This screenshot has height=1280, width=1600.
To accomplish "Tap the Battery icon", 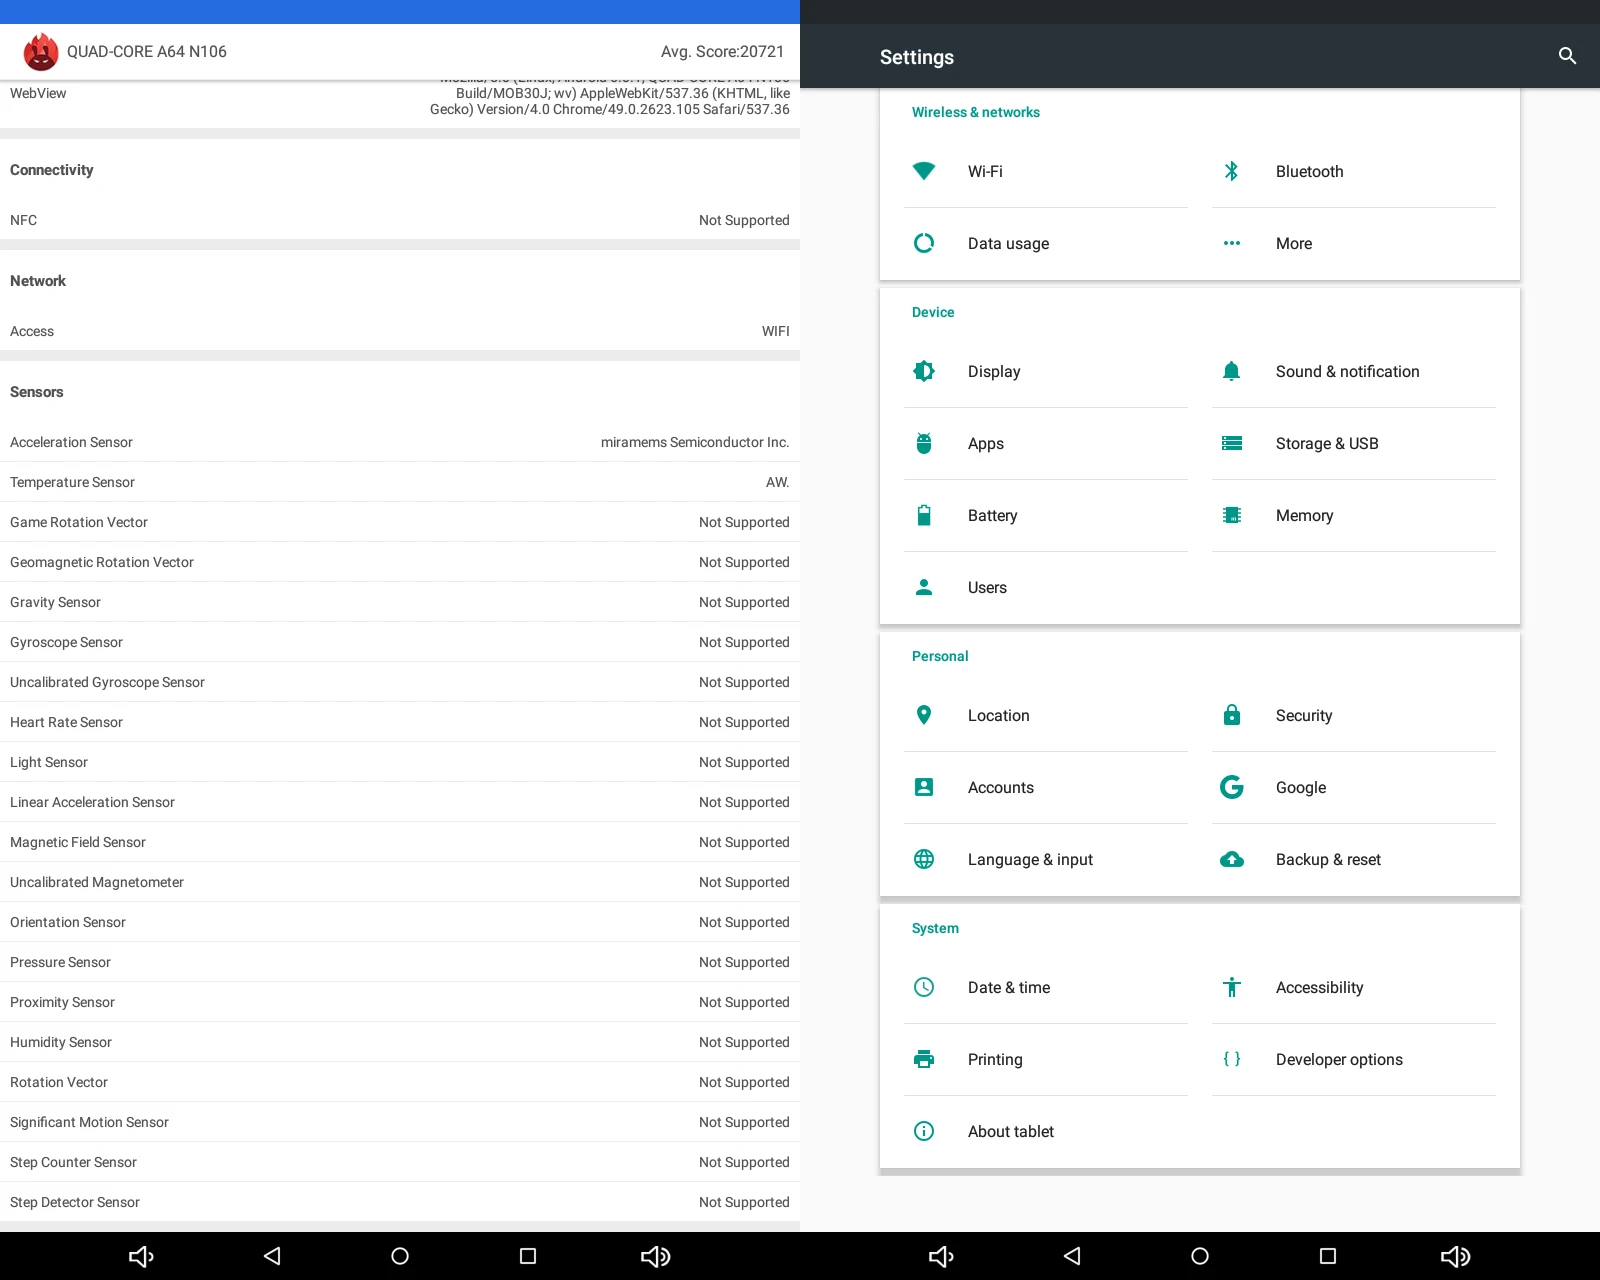I will click(x=924, y=515).
